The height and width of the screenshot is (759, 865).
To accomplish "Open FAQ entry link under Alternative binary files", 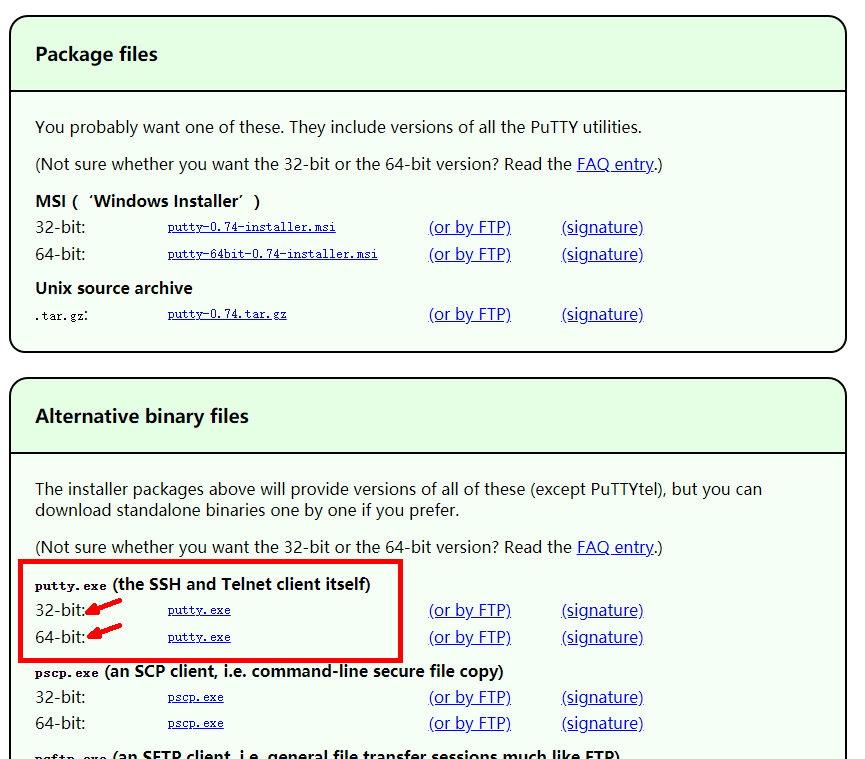I will tap(614, 547).
